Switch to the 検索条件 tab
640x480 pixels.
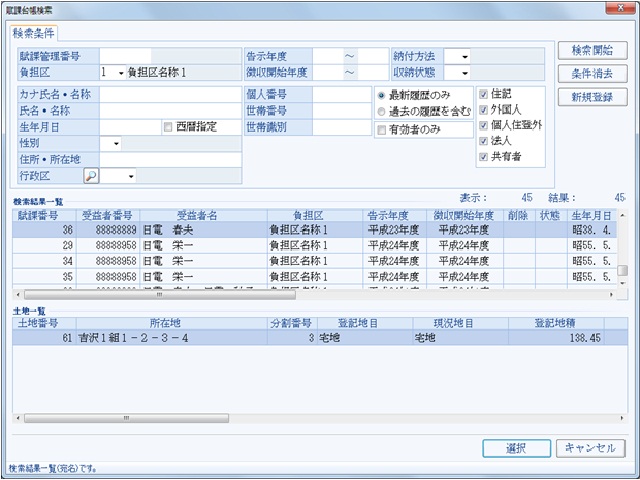(35, 32)
